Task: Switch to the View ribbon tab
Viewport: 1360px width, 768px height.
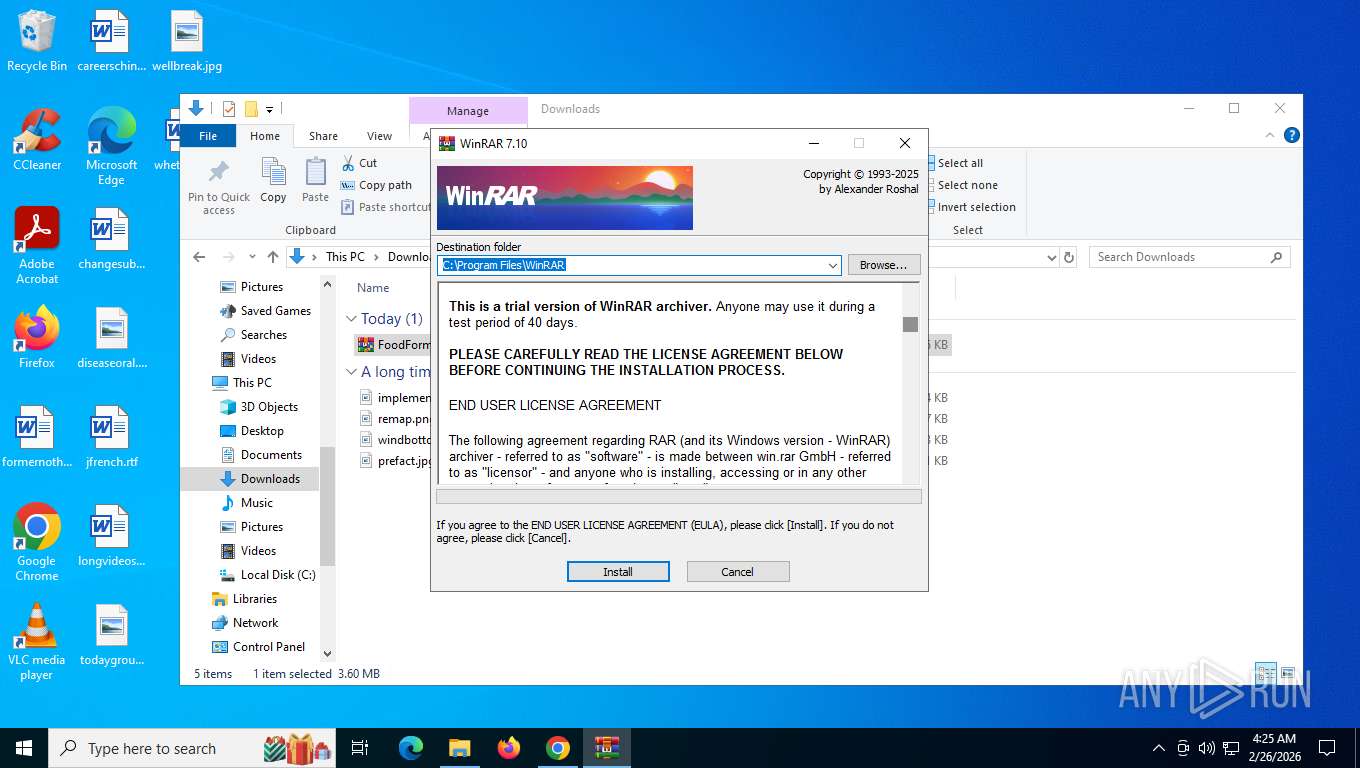Action: coord(379,136)
